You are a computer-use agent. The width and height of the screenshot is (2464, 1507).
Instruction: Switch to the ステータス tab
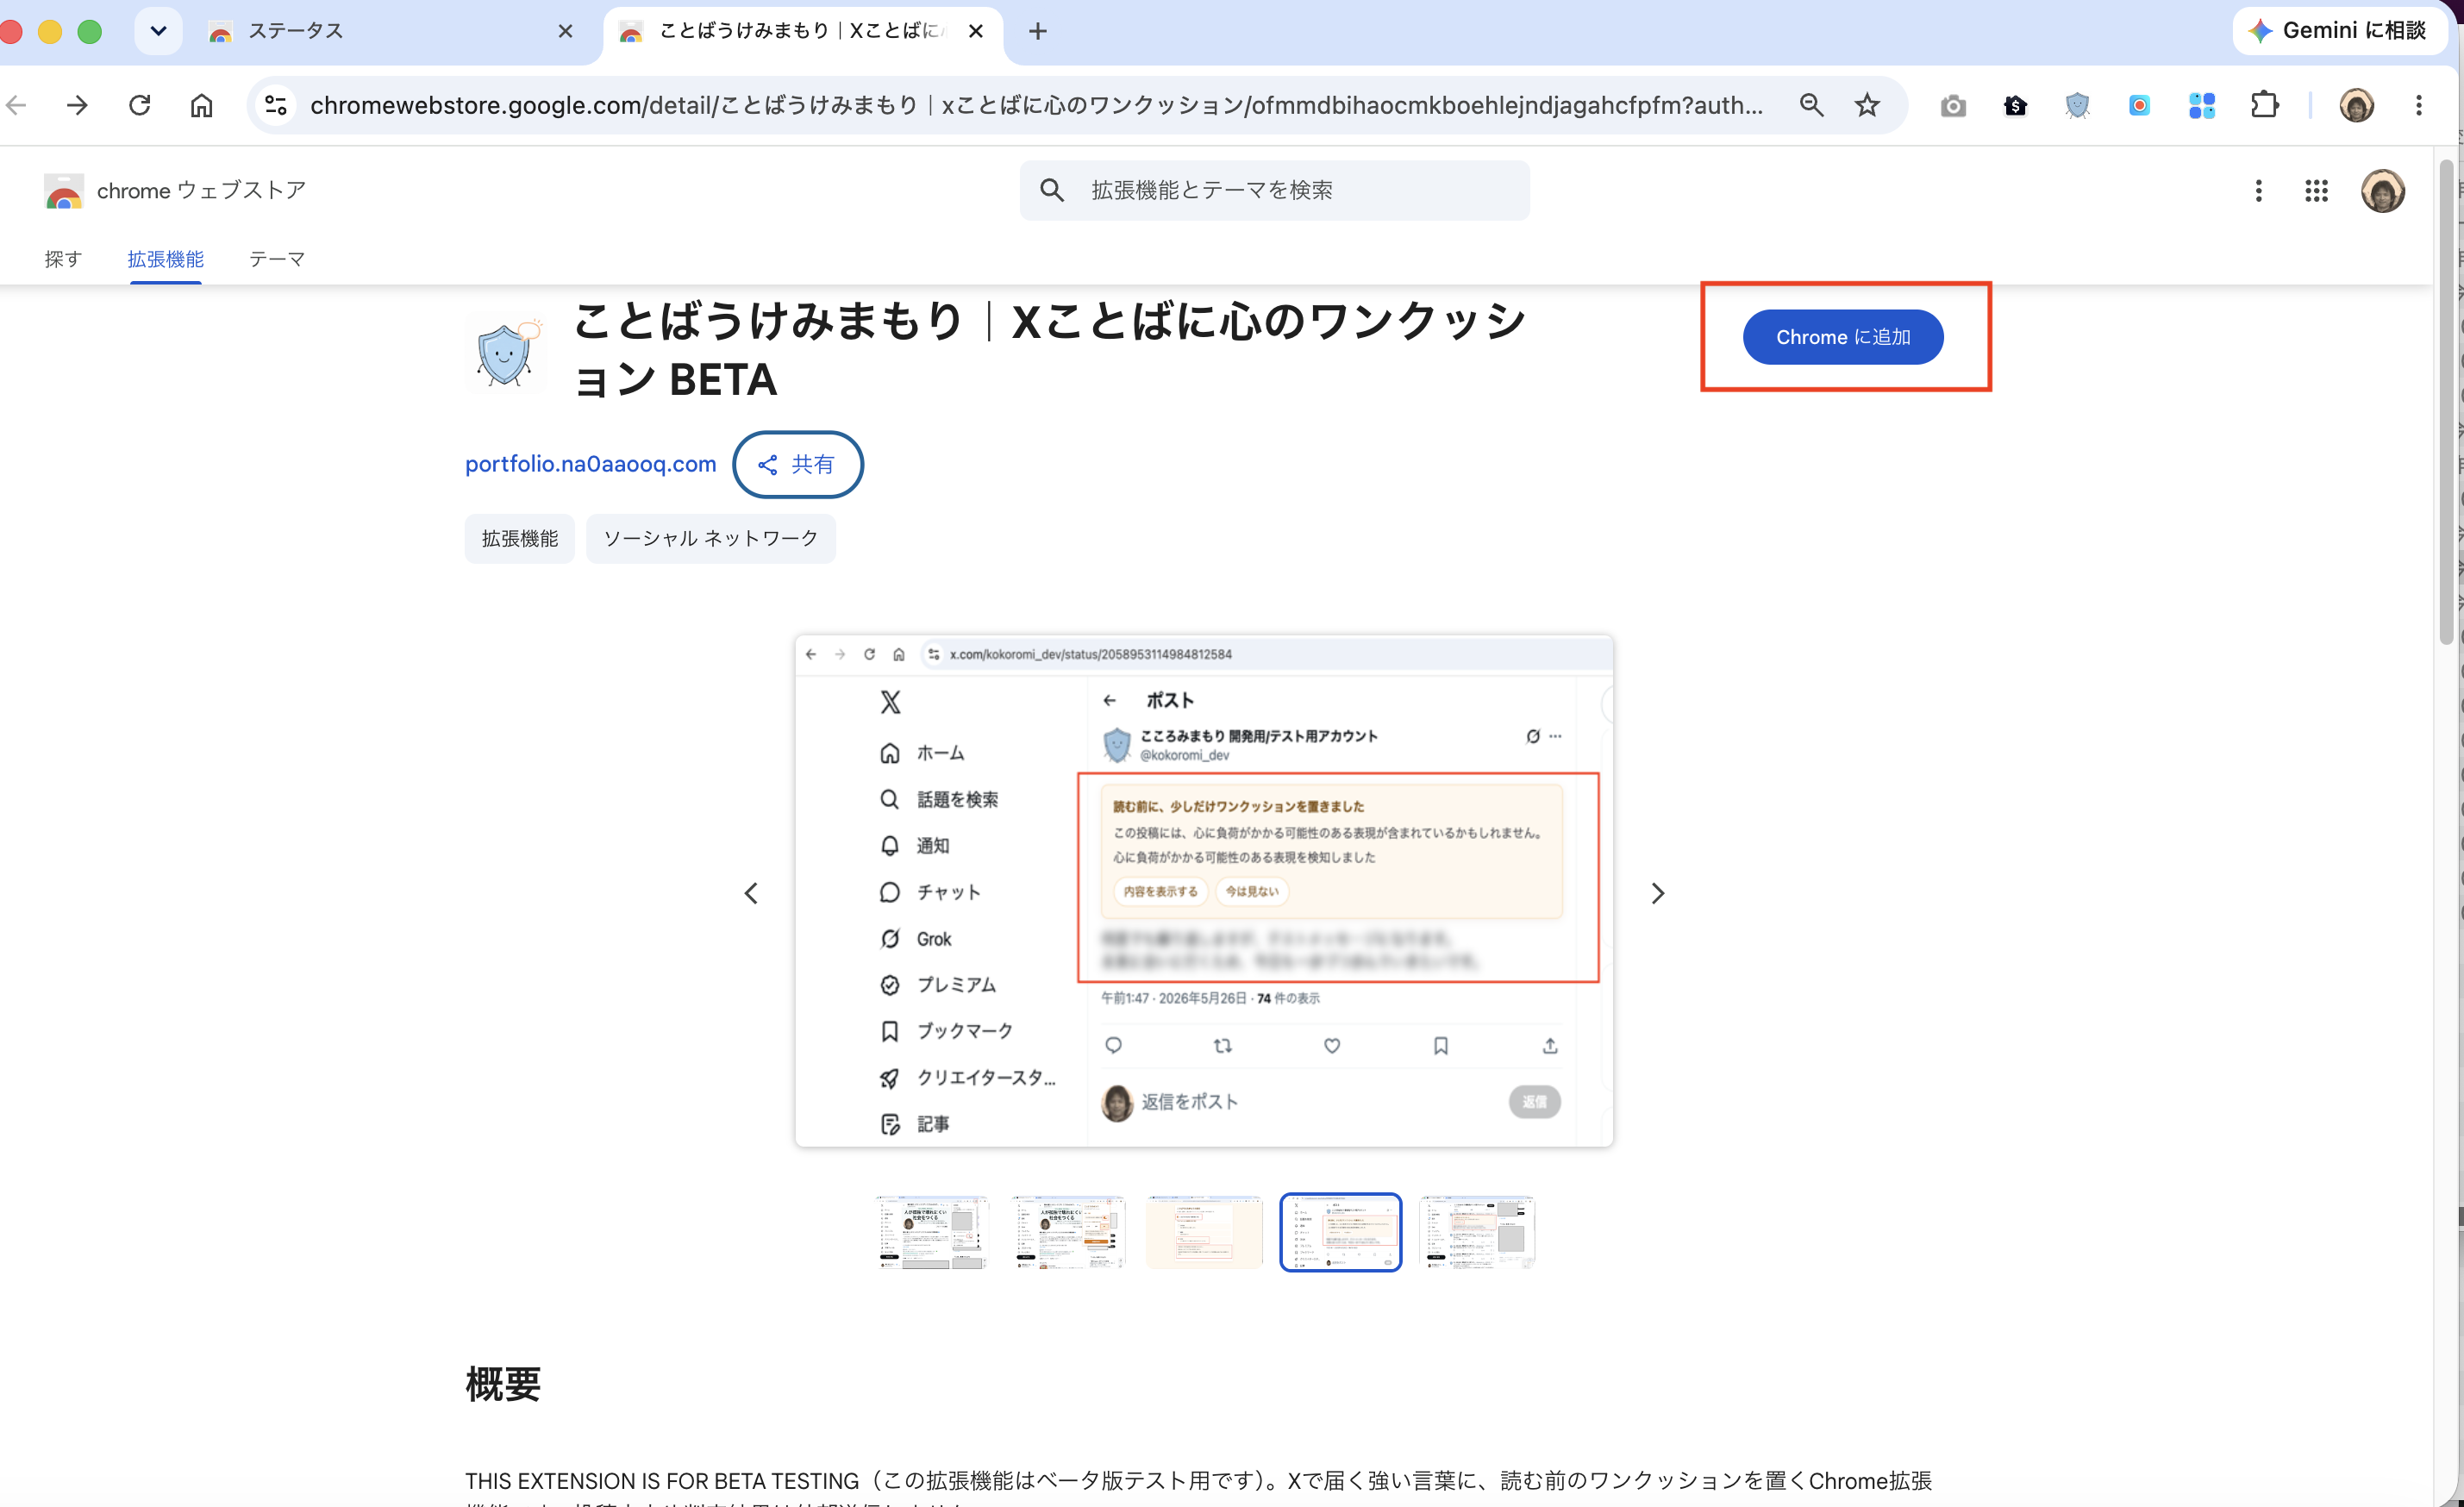tap(390, 31)
